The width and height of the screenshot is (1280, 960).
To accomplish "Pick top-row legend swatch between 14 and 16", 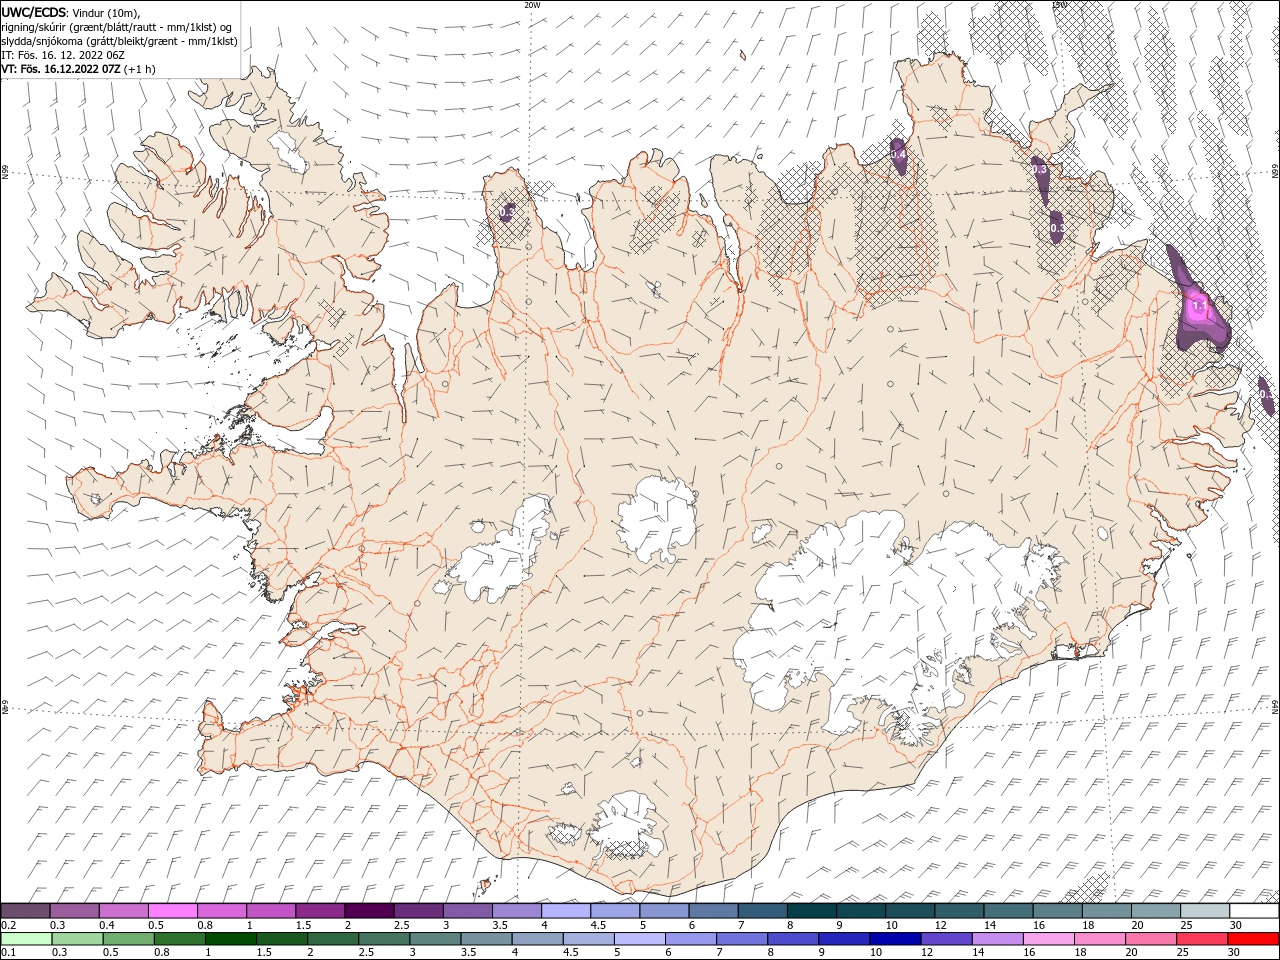I will (1008, 911).
